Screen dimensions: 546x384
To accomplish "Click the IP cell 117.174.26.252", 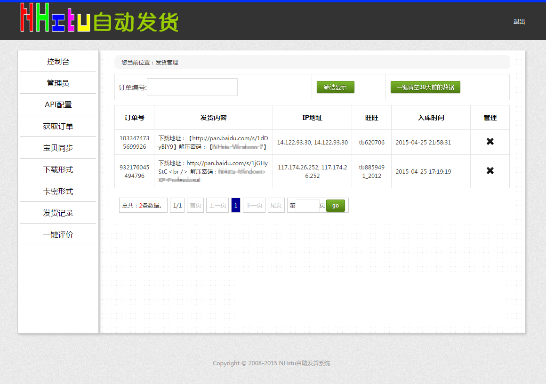I will click(x=312, y=171).
